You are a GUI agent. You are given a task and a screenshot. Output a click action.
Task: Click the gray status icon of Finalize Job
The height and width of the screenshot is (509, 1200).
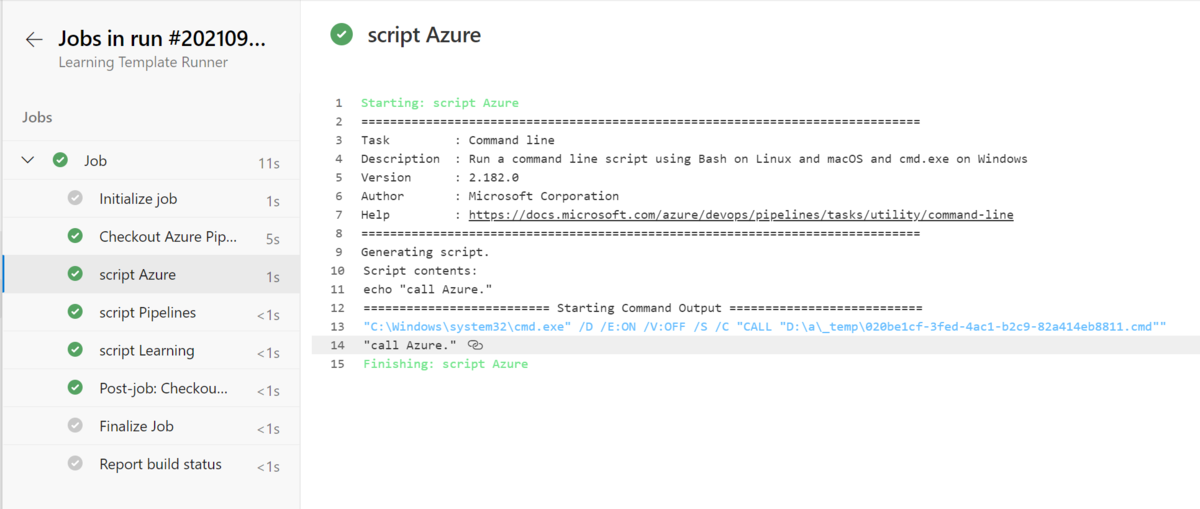pyautogui.click(x=75, y=426)
